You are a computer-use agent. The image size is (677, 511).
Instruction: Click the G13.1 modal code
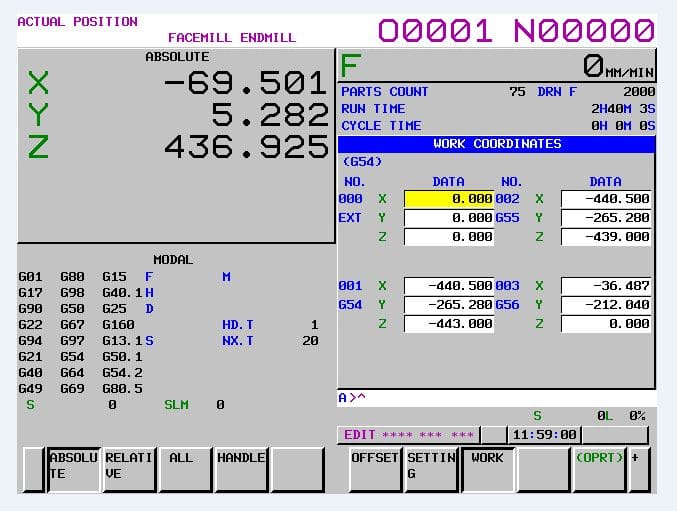click(122, 341)
